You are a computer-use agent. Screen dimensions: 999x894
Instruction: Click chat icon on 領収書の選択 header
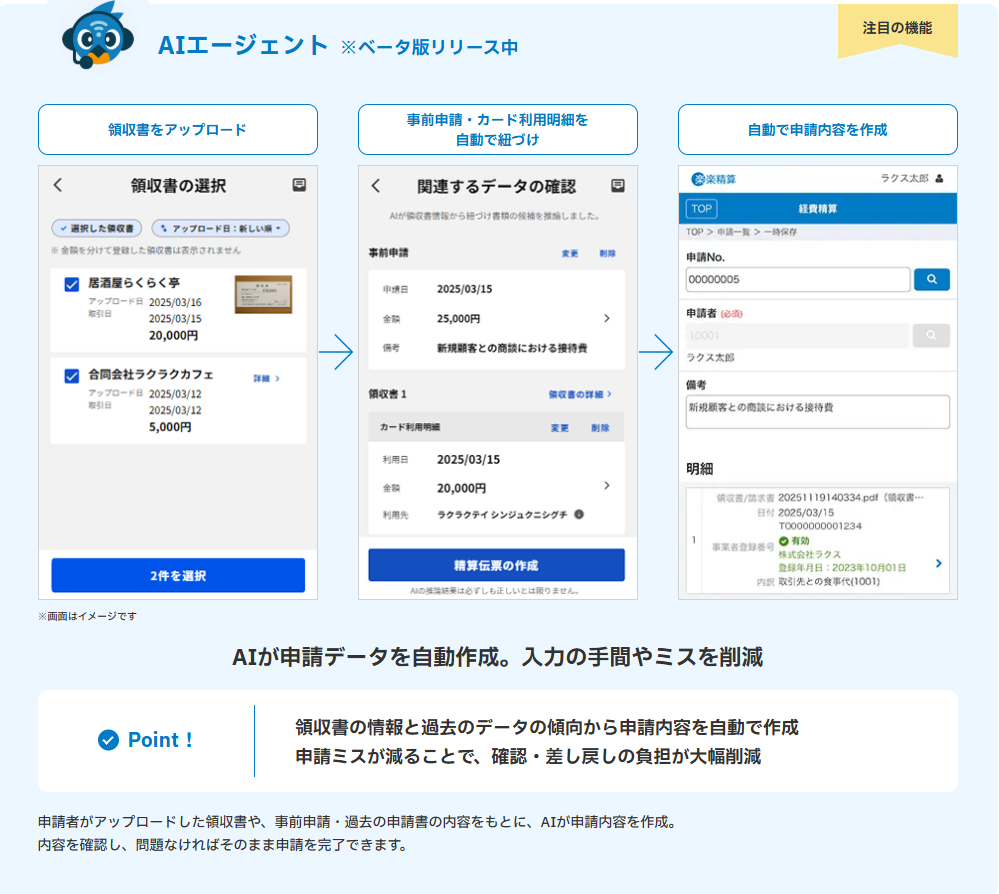tap(299, 185)
